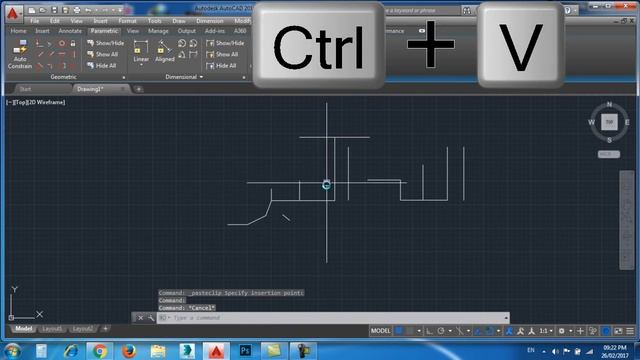Switch to the Layout1 tab
The height and width of the screenshot is (360, 640).
(52, 329)
